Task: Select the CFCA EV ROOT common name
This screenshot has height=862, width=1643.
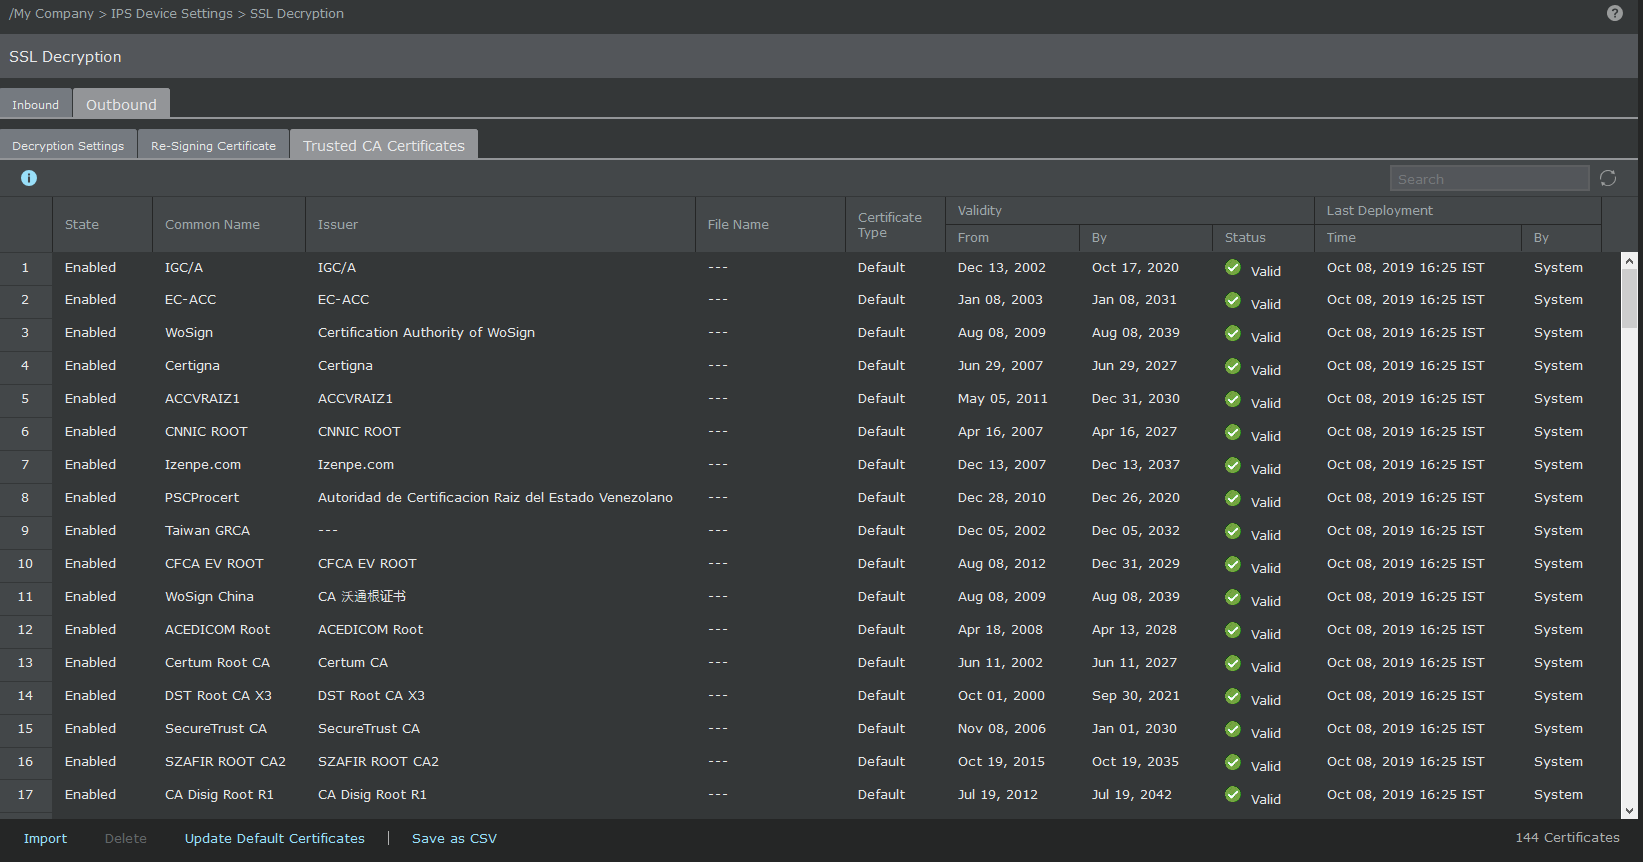Action: coord(214,563)
